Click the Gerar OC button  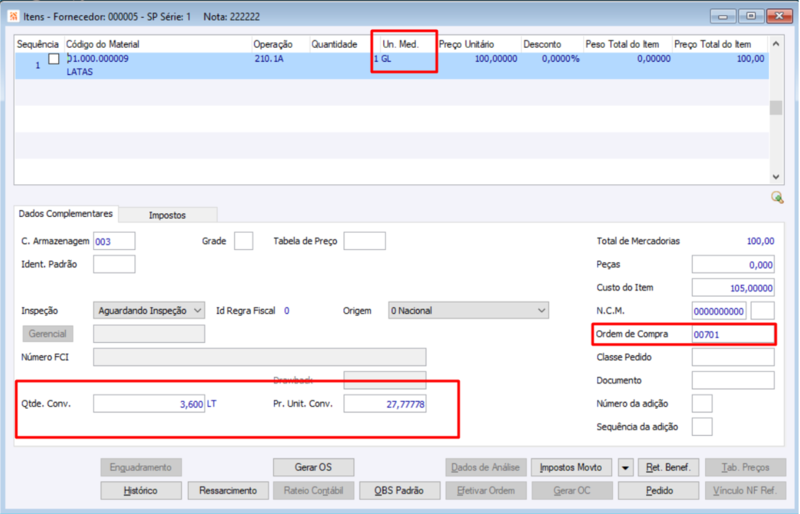571,491
